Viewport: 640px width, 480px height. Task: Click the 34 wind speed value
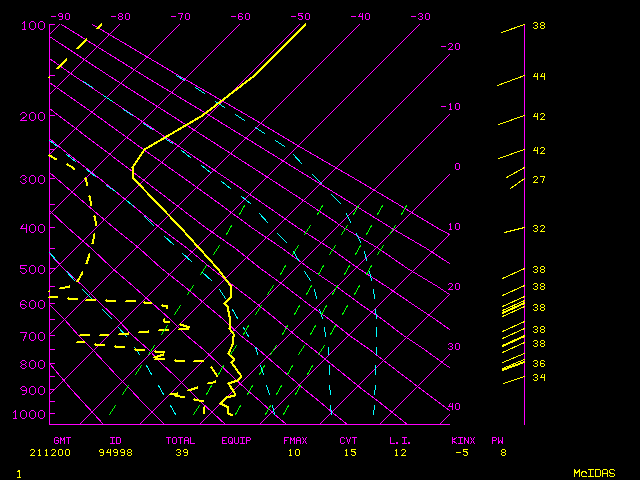point(538,377)
